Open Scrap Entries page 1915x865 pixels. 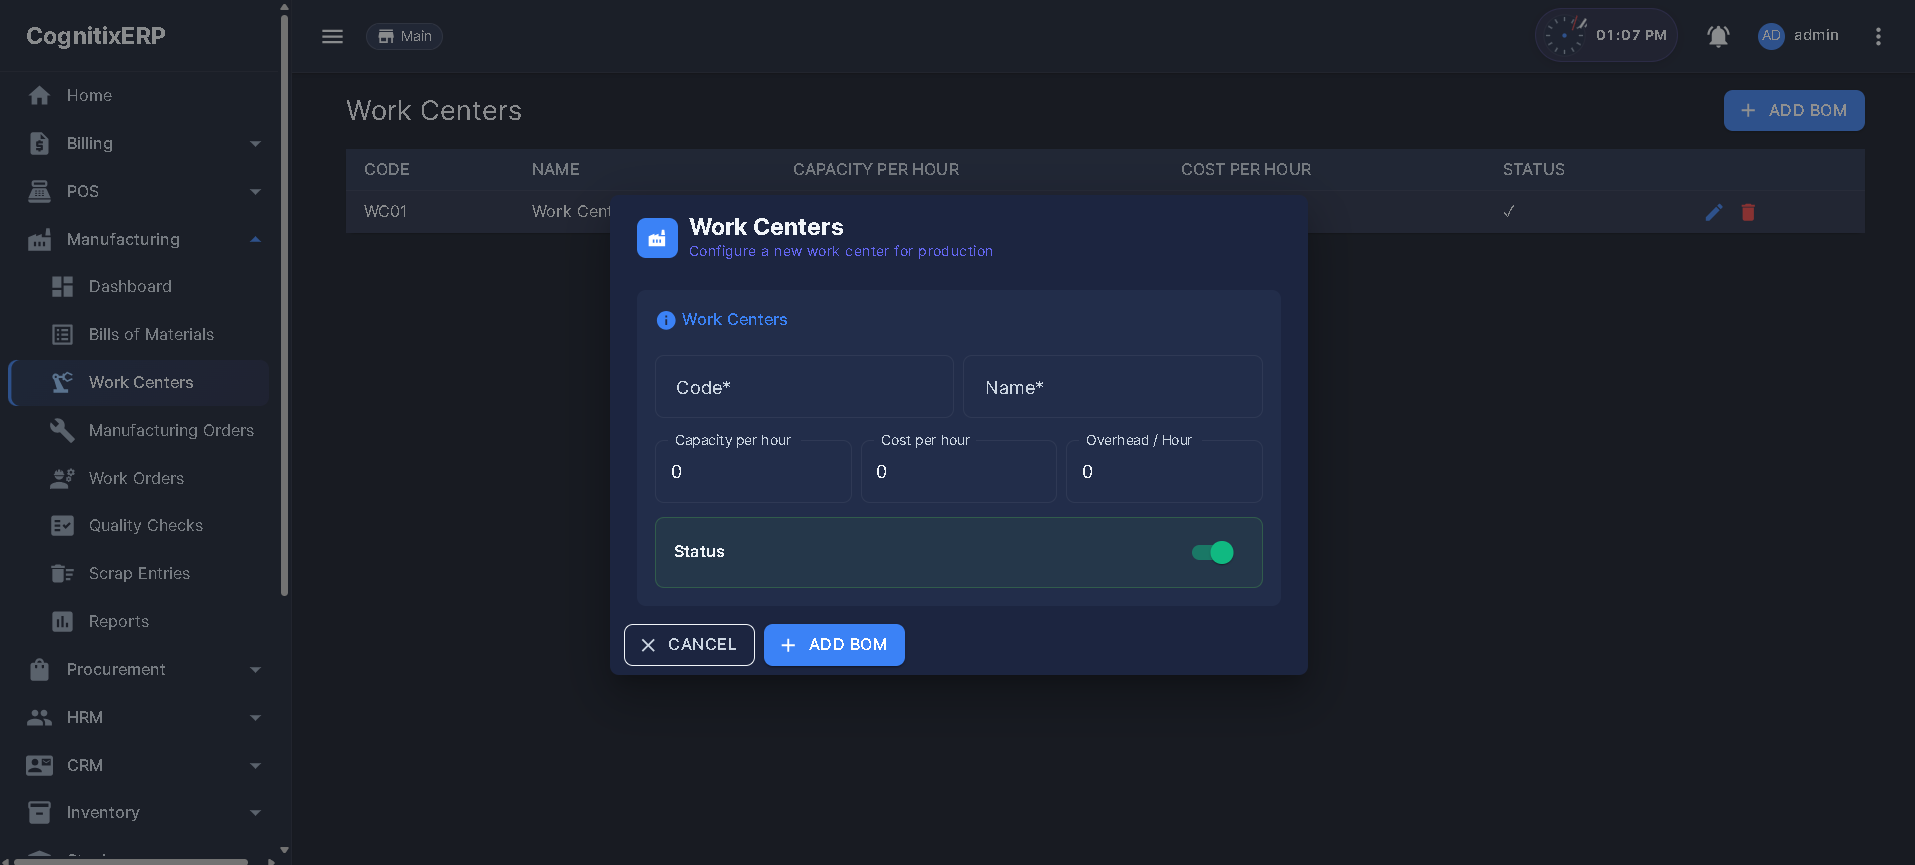139,573
